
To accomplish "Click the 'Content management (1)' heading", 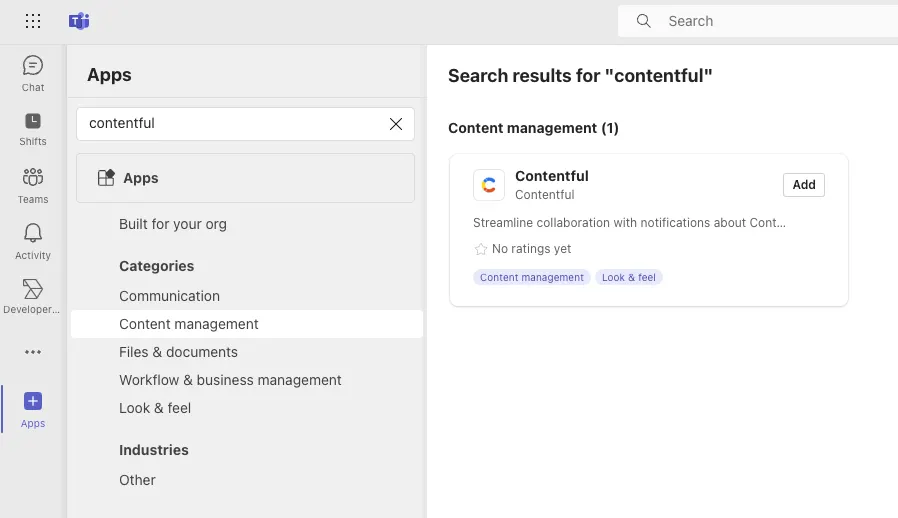I will coord(533,128).
